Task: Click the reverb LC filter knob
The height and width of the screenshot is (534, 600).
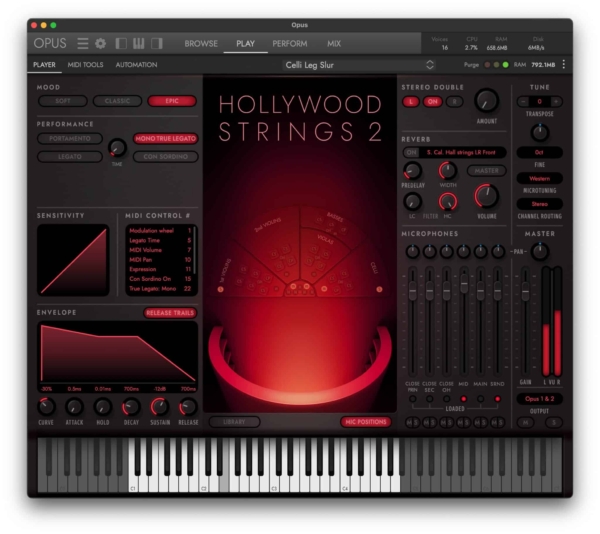Action: (x=412, y=202)
